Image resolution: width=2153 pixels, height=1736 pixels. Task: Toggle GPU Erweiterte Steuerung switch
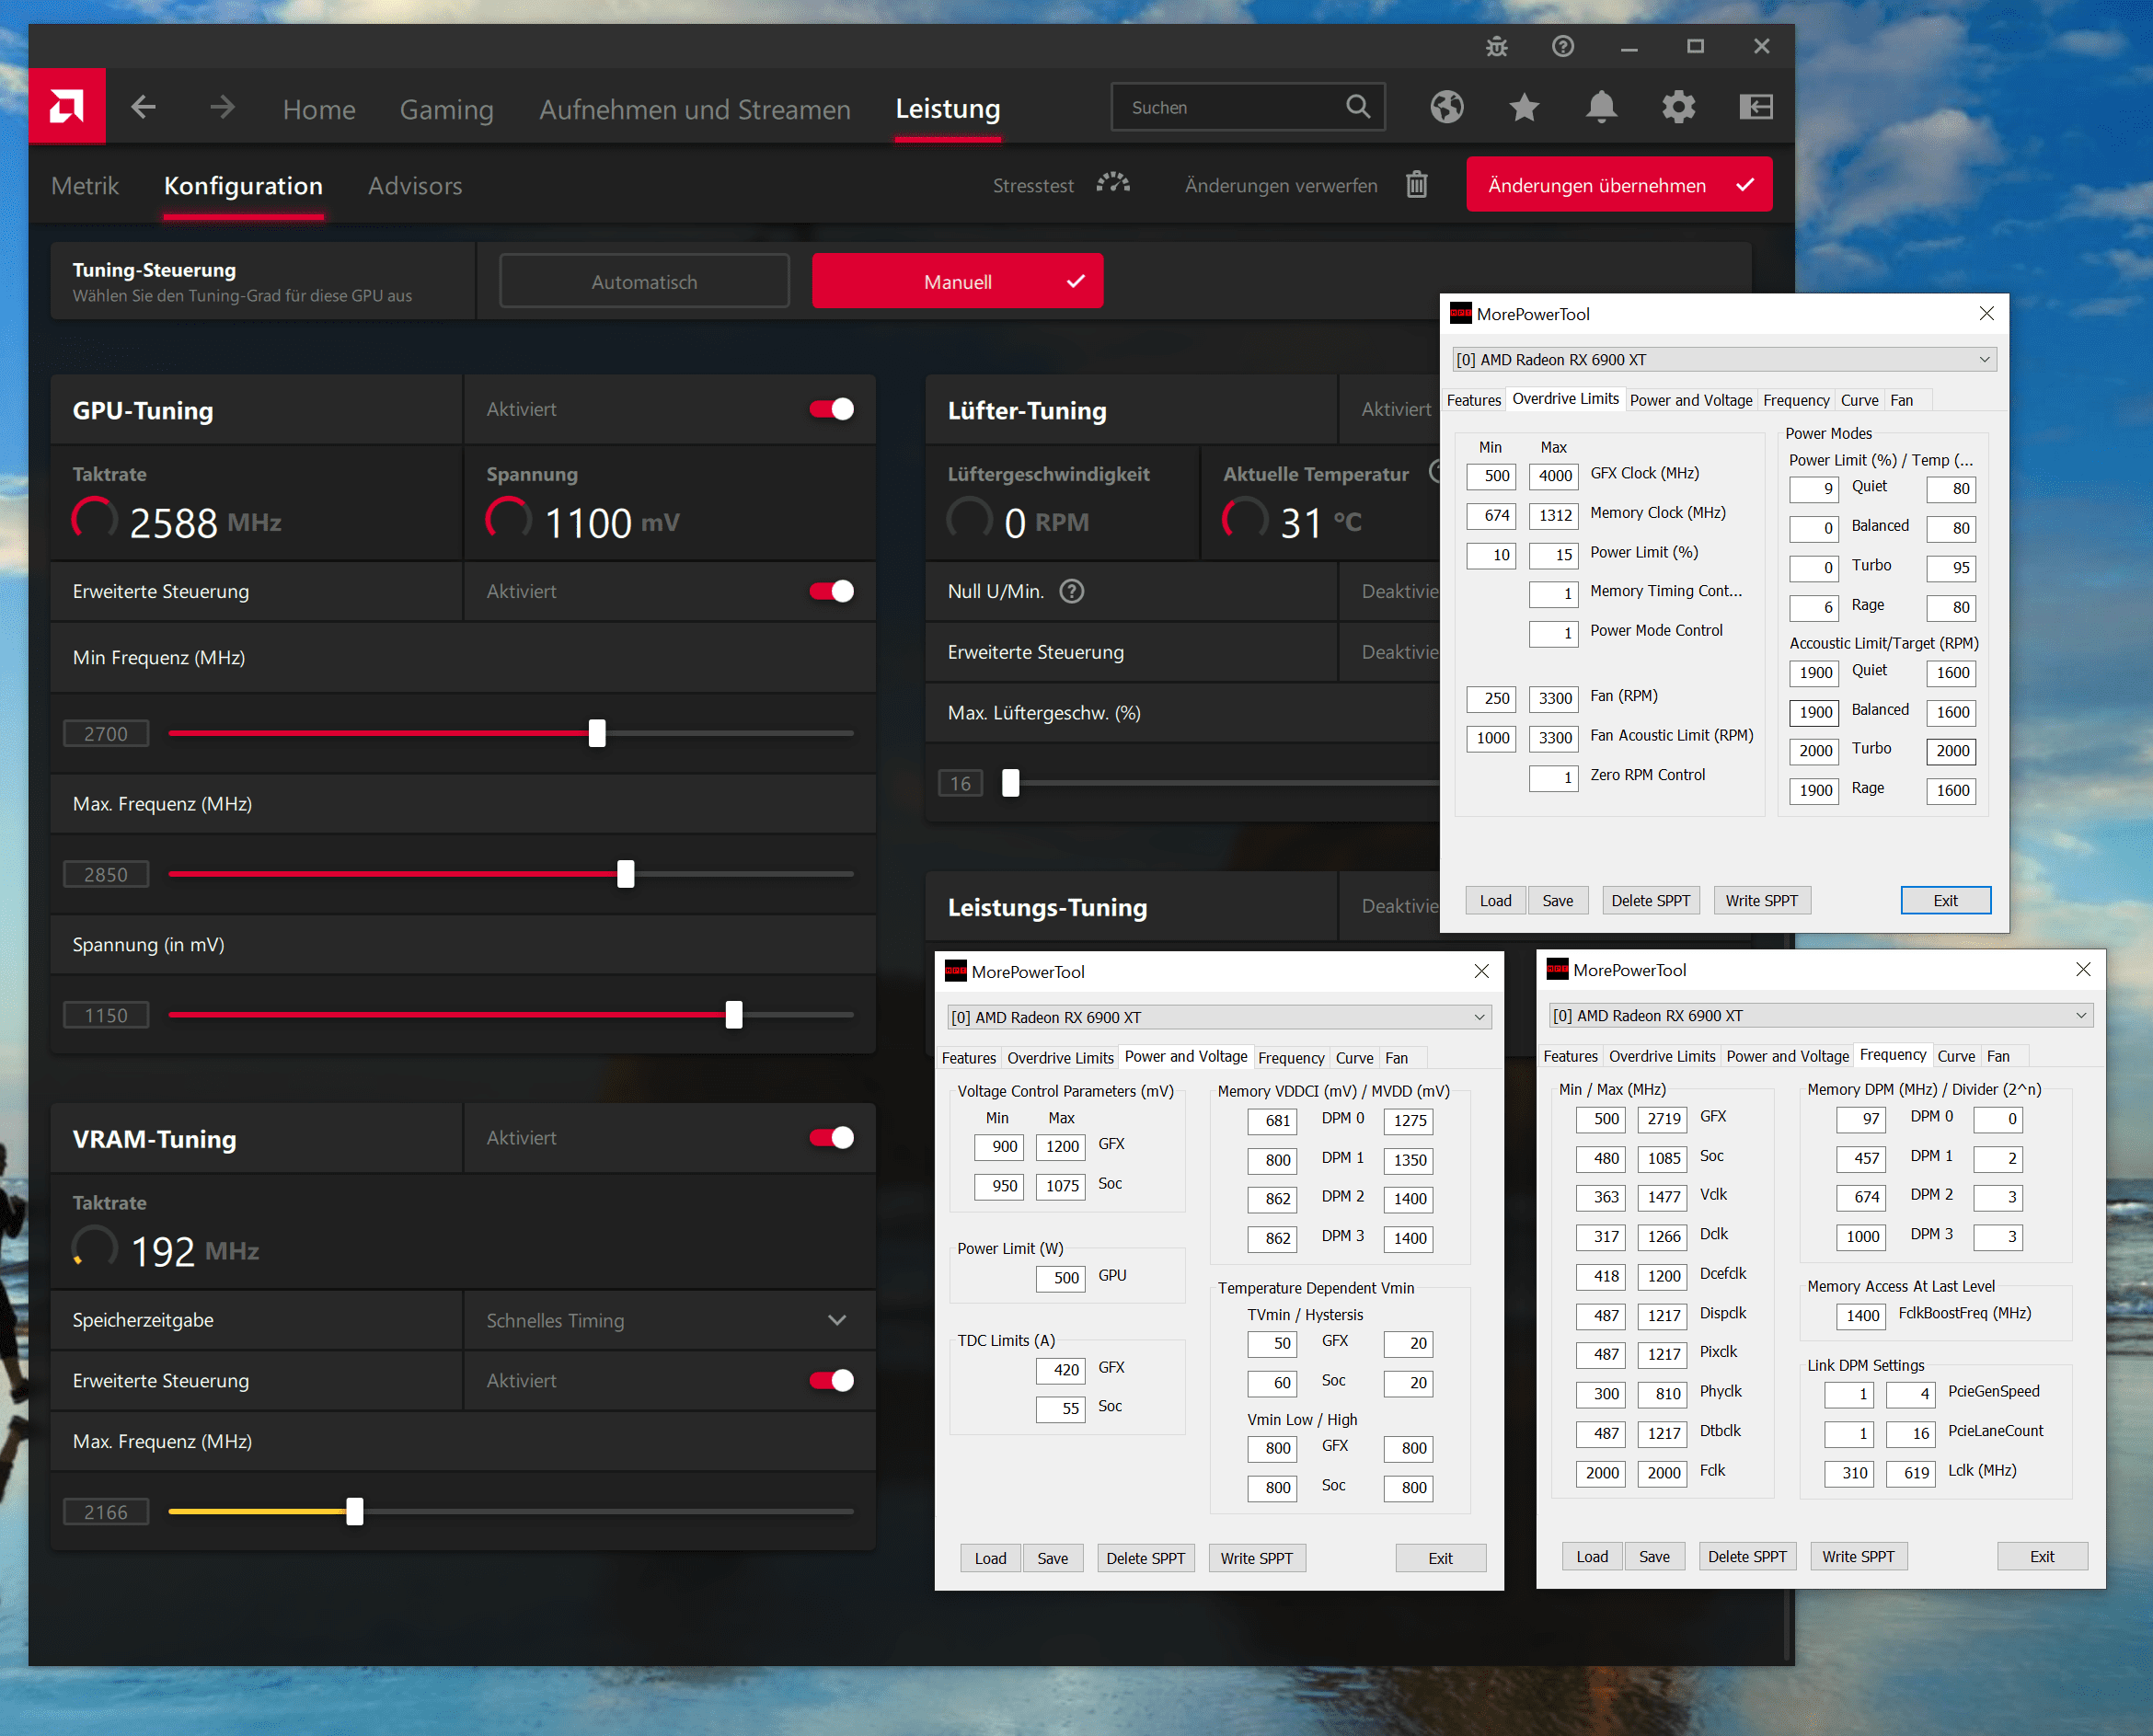coord(831,591)
